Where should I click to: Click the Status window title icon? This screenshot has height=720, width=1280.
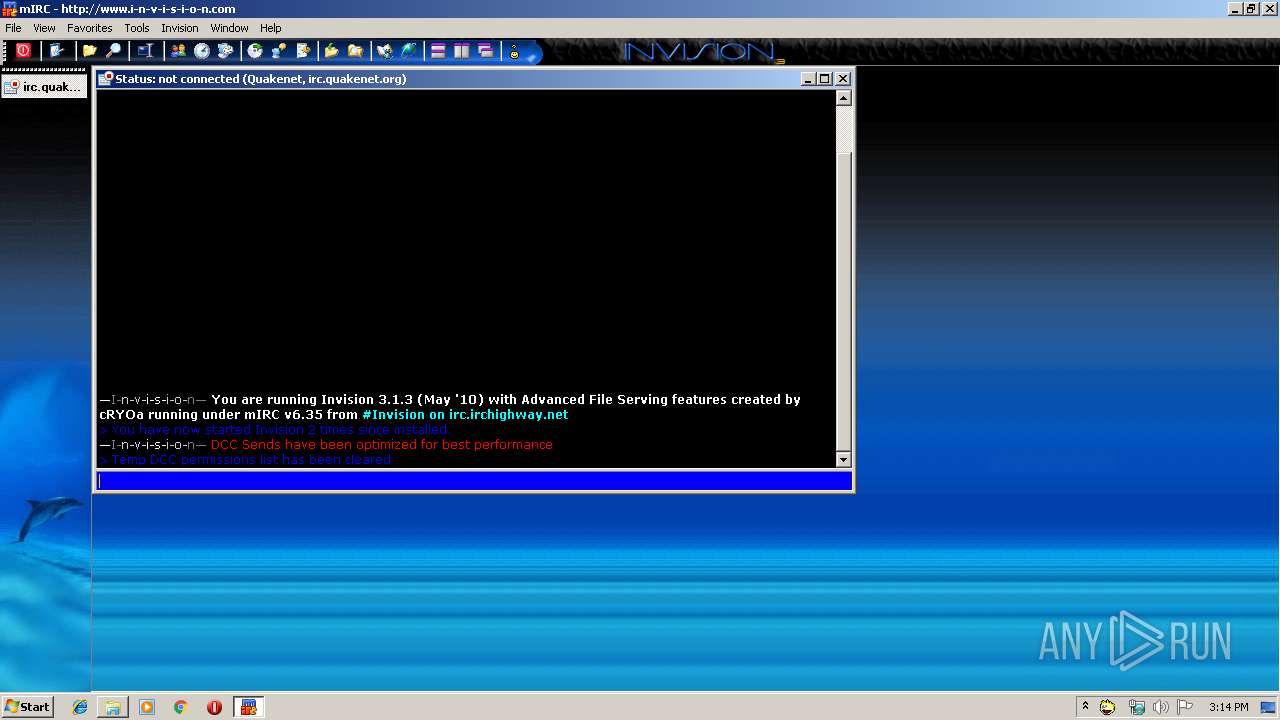pos(105,79)
